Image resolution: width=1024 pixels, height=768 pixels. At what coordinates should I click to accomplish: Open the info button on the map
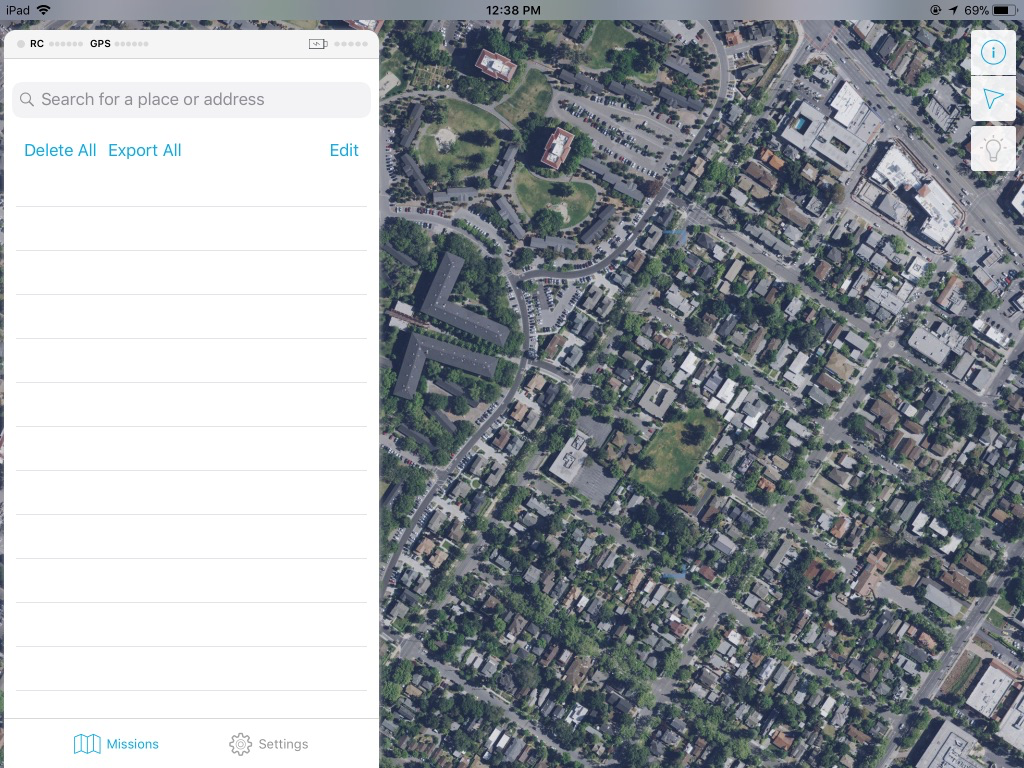993,52
